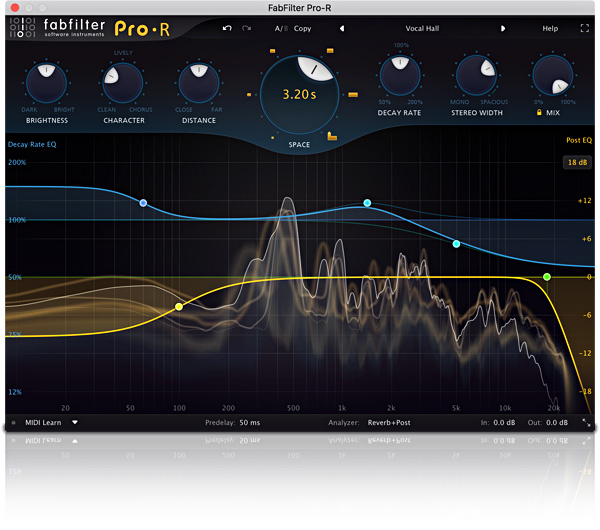Toggle the Mix lock icon
The image size is (600, 530).
pos(539,113)
